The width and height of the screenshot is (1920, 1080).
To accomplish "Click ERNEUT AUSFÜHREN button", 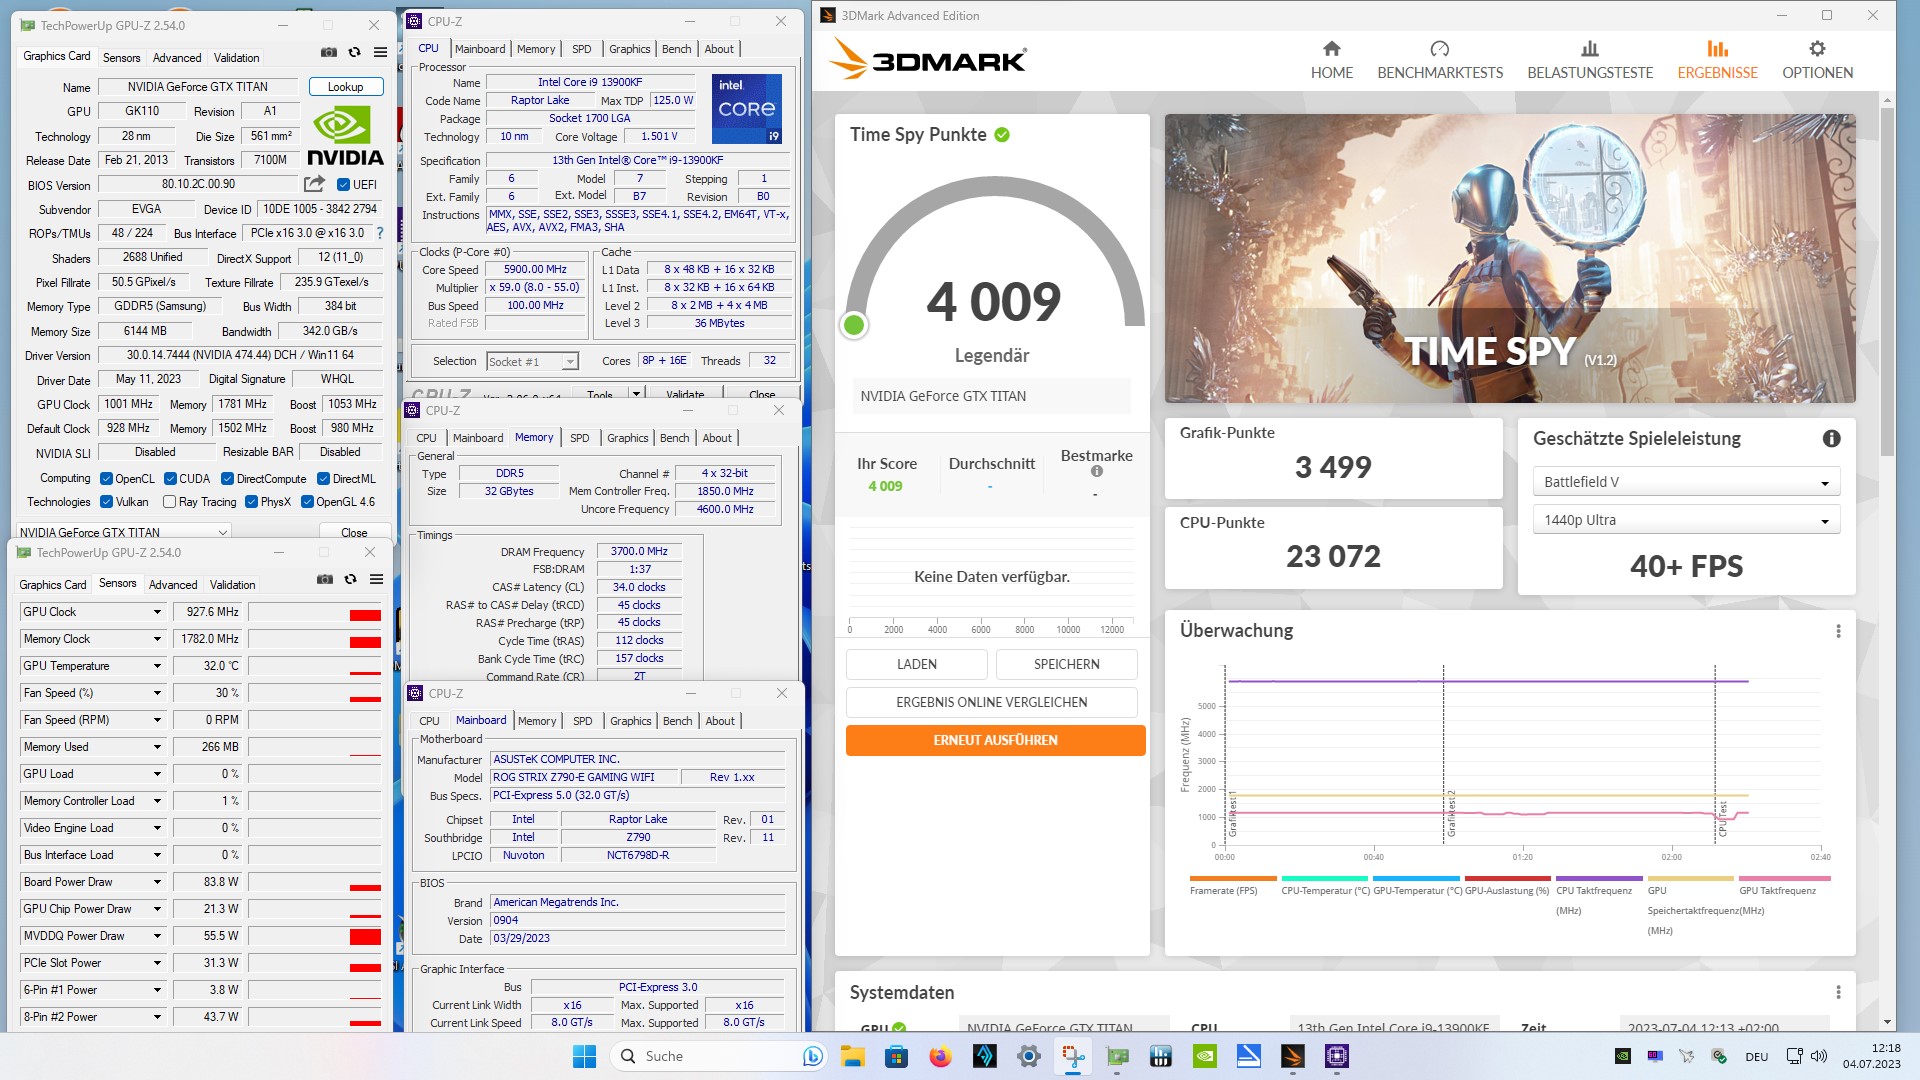I will click(995, 740).
